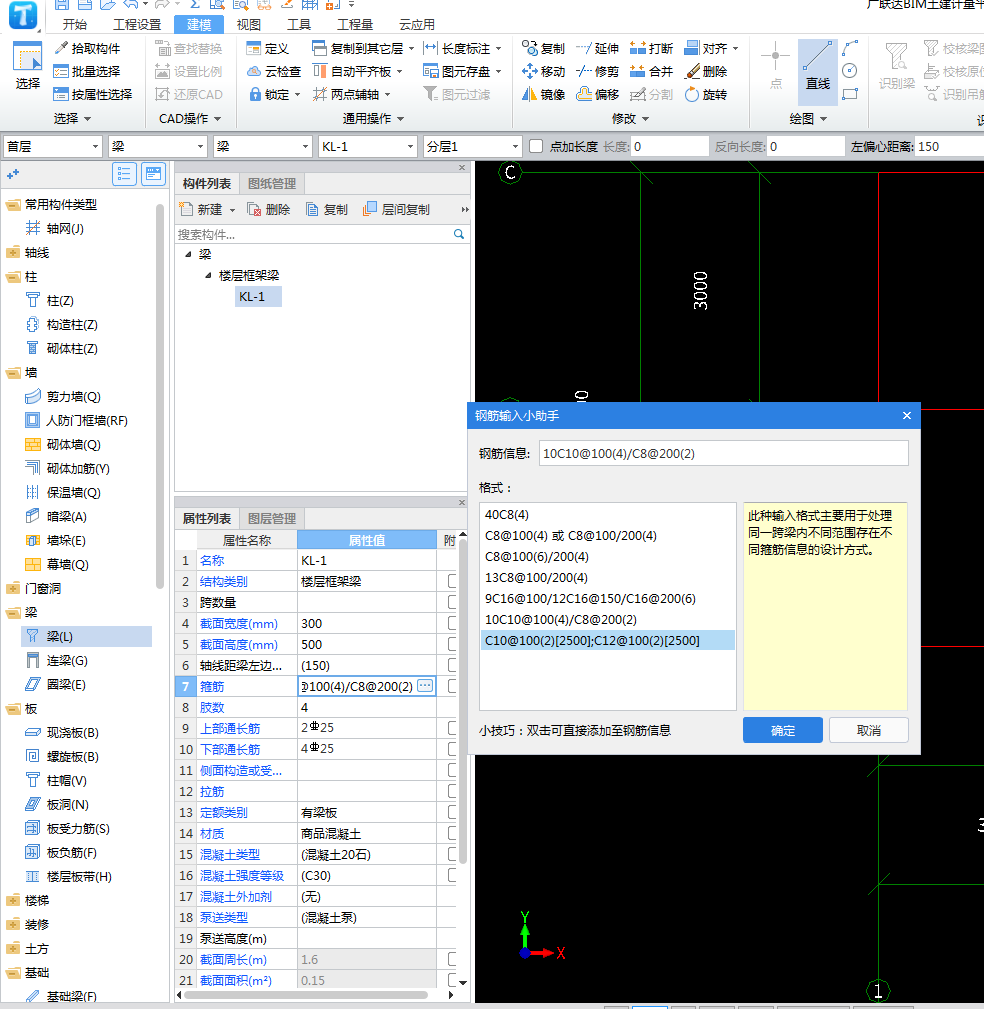Expand the 楼梯 category folder

[x=12, y=900]
